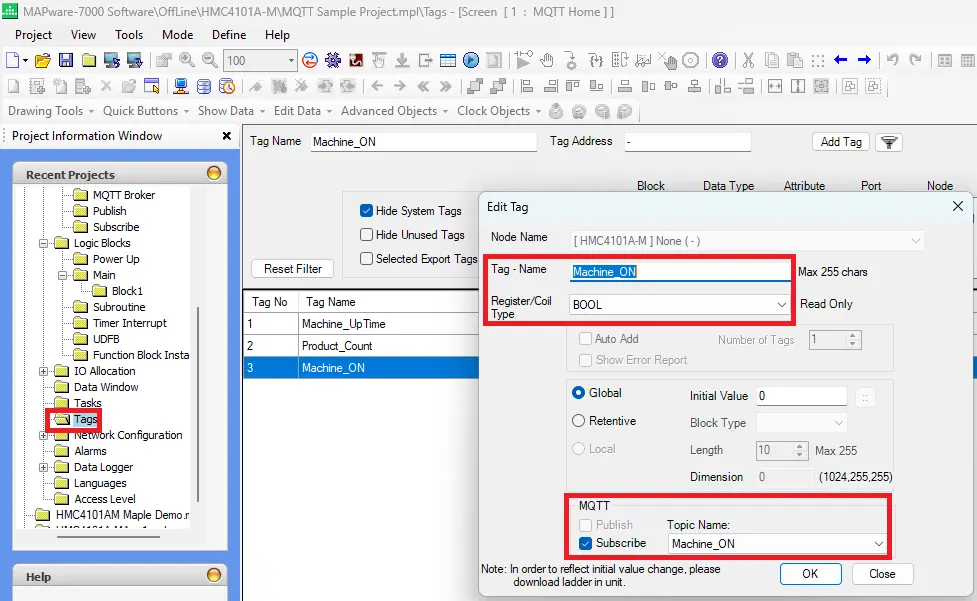Open the Define menu
The width and height of the screenshot is (977, 601).
[x=229, y=35]
